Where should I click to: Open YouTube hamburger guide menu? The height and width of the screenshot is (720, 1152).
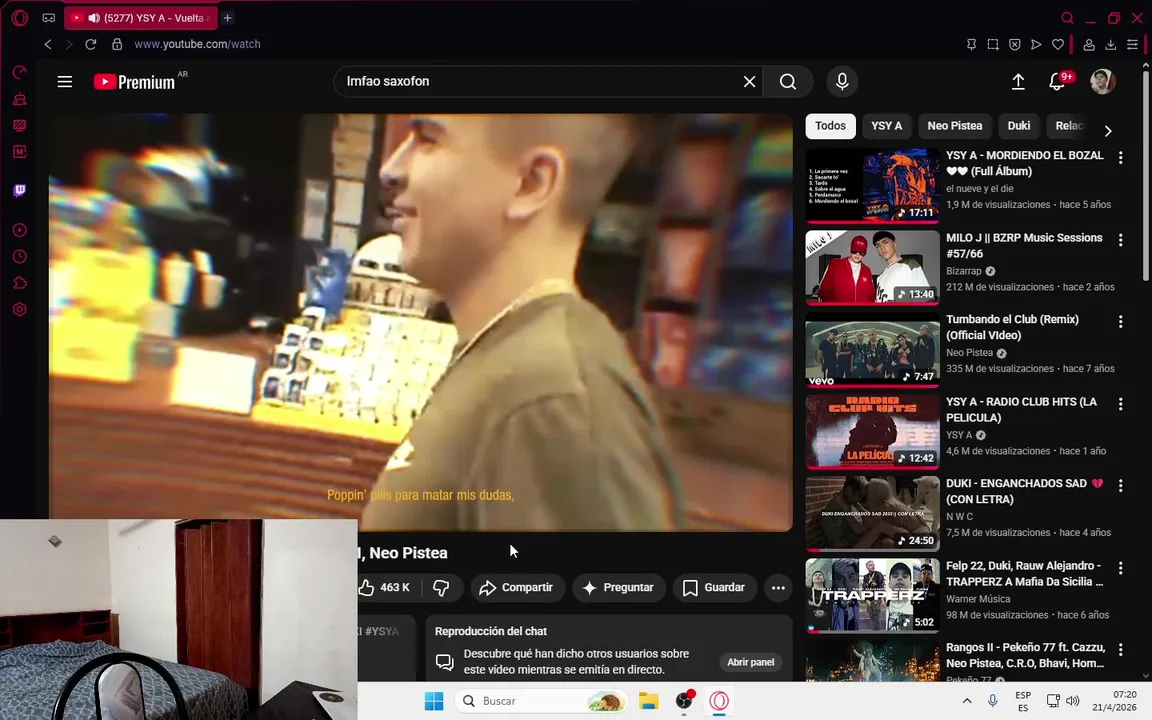65,82
